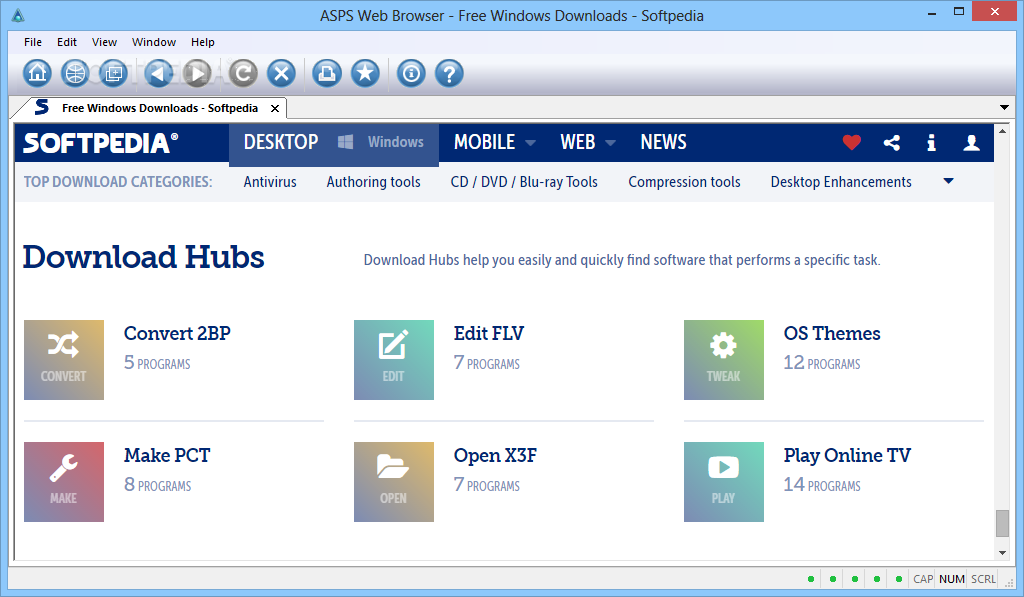Screen dimensions: 1024x597
Task: Go forward with the Forward arrow icon
Action: click(x=197, y=73)
